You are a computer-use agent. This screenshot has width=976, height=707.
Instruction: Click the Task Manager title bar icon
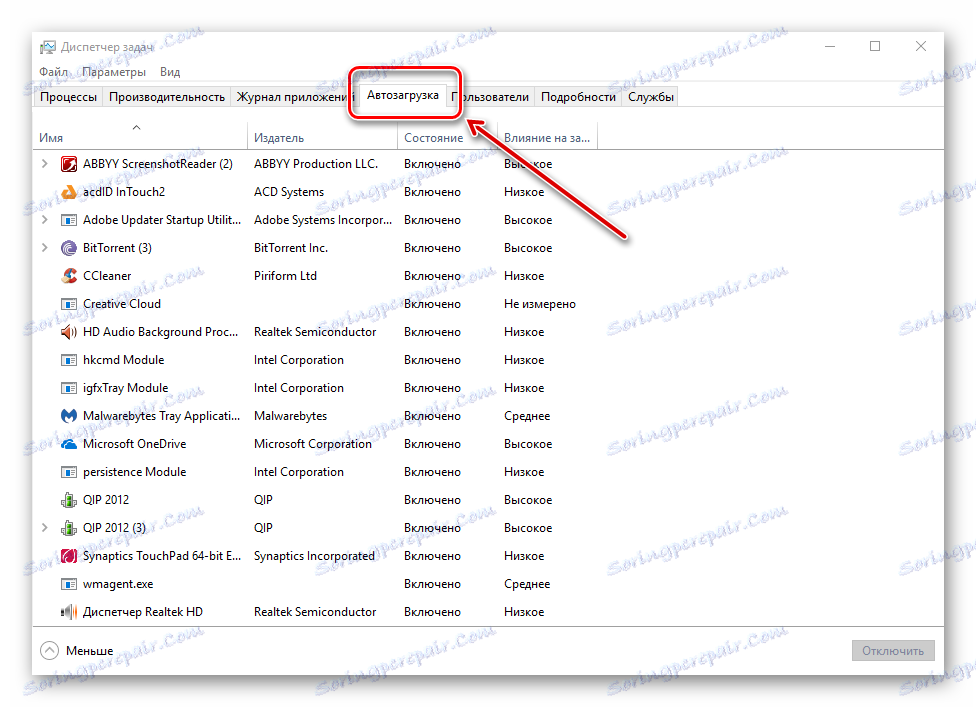[x=47, y=47]
